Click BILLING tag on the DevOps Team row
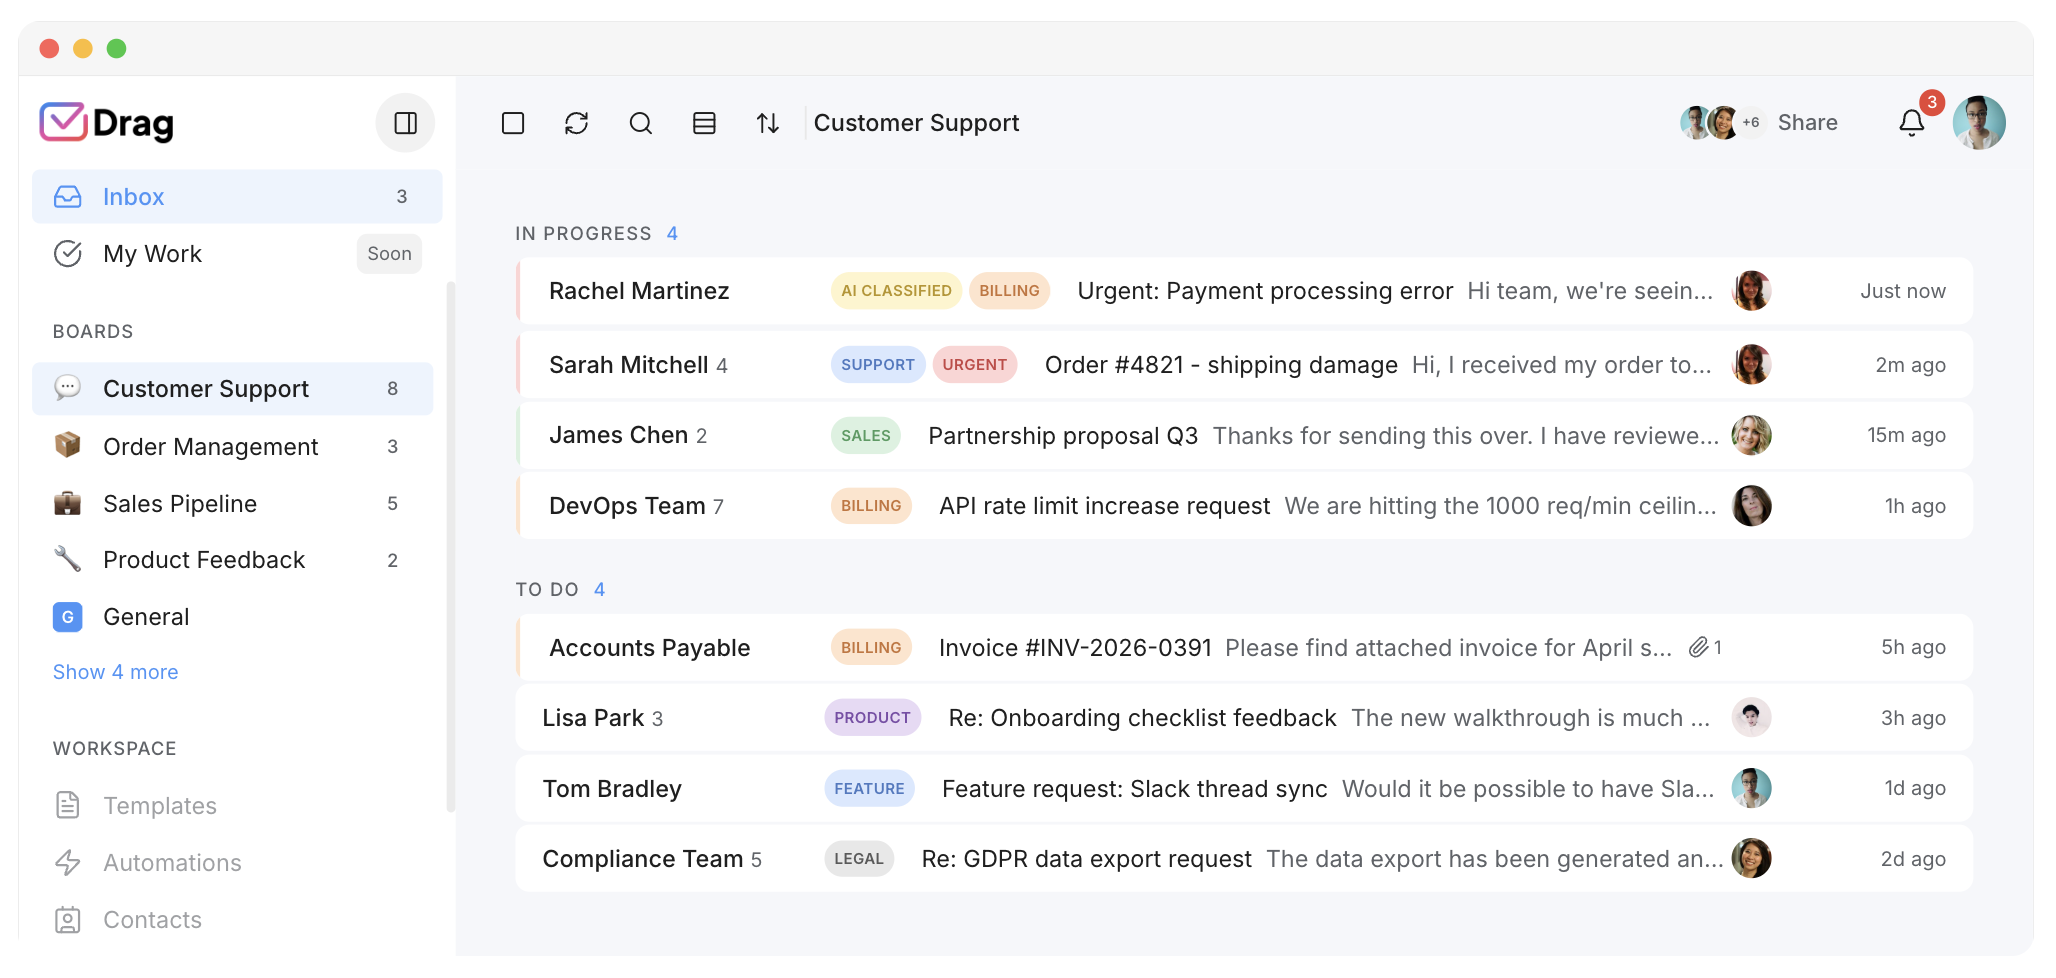Screen dimensions: 2056x978 pyautogui.click(x=871, y=506)
